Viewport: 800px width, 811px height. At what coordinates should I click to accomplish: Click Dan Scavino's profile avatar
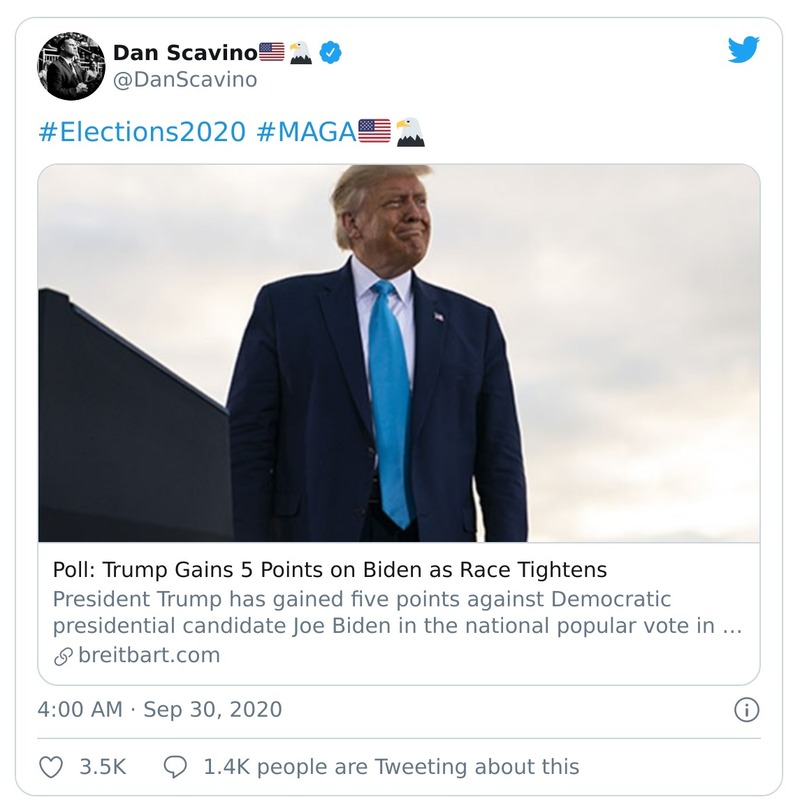click(x=66, y=63)
